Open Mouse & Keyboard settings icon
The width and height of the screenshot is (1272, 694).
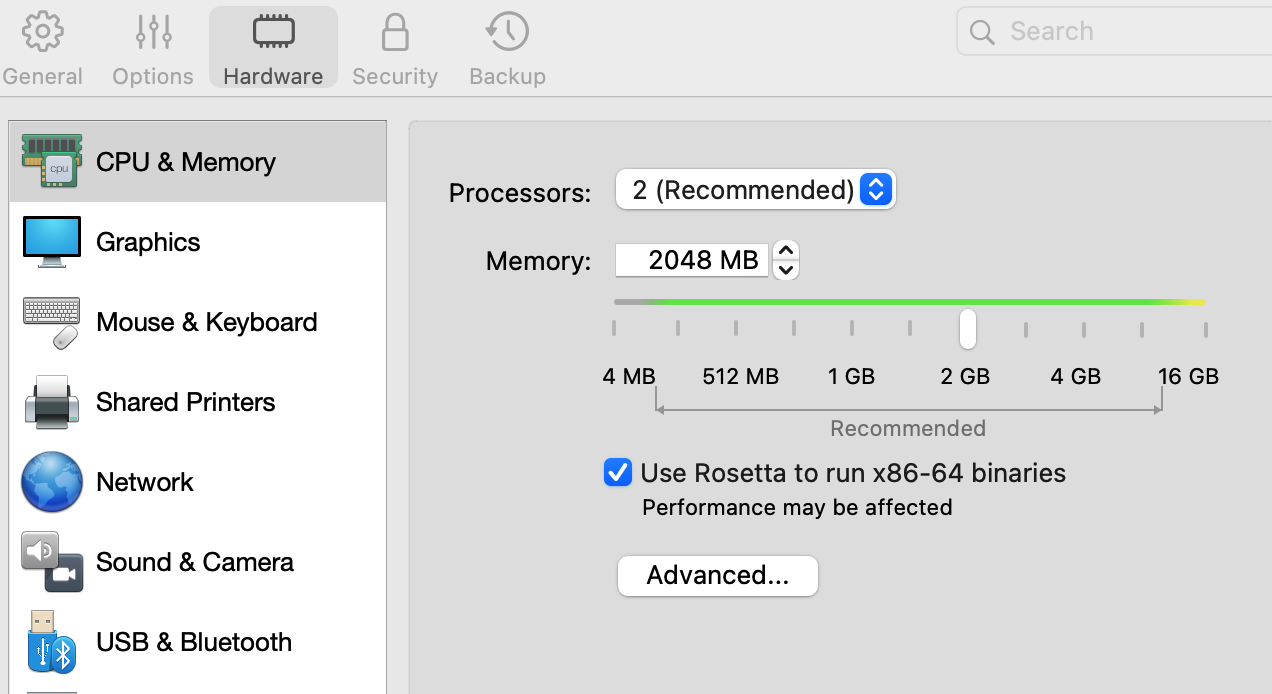51,322
